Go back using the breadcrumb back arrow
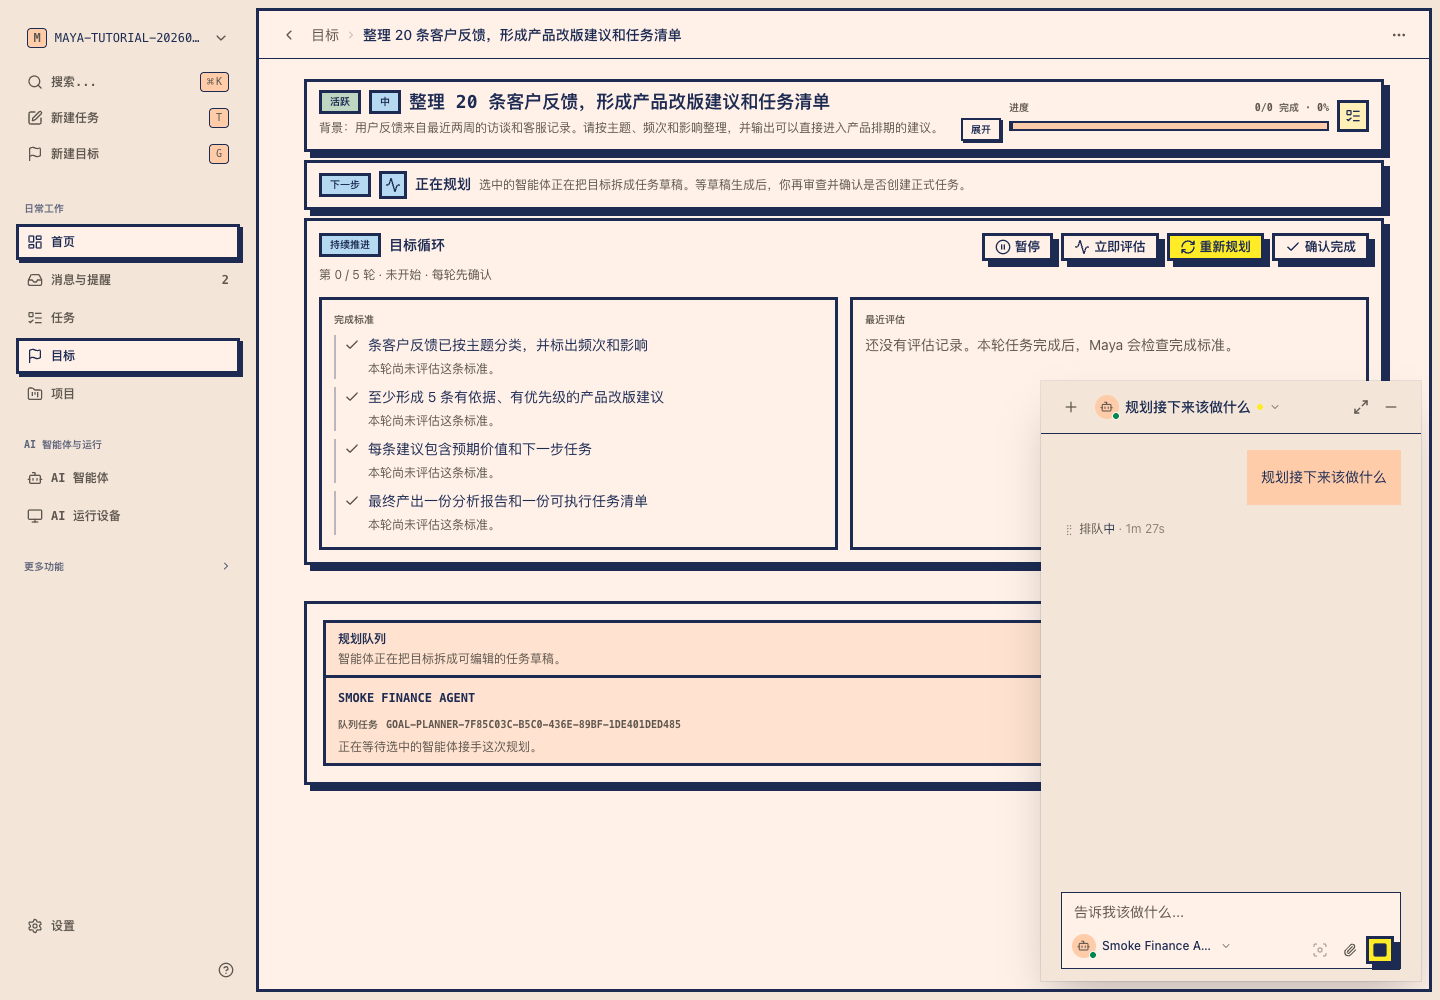 pyautogui.click(x=289, y=35)
